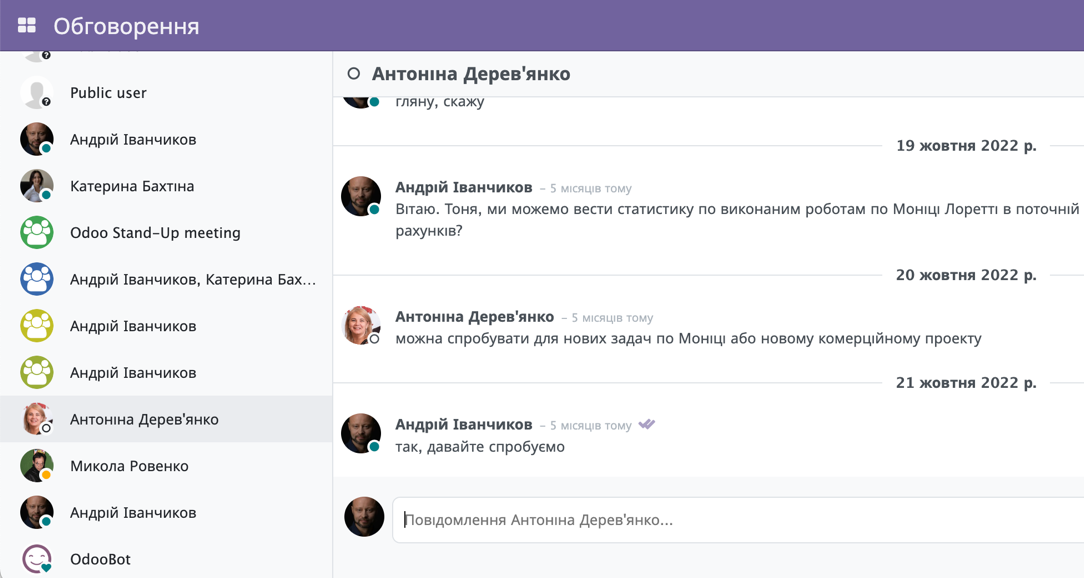Click Микола Ровенко's avatar in the sidebar
1084x578 pixels.
pyautogui.click(x=37, y=466)
